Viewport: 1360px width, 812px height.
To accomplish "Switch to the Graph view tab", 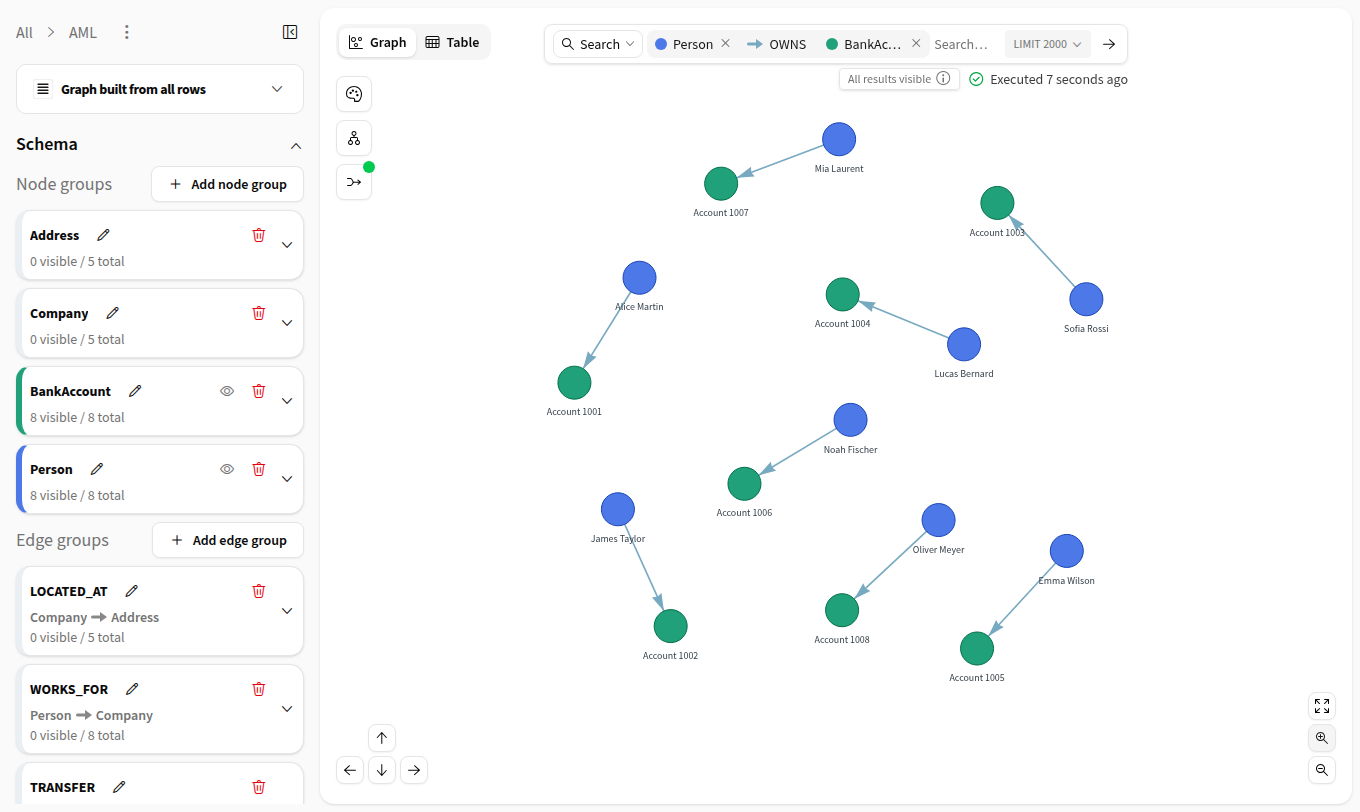I will point(378,42).
